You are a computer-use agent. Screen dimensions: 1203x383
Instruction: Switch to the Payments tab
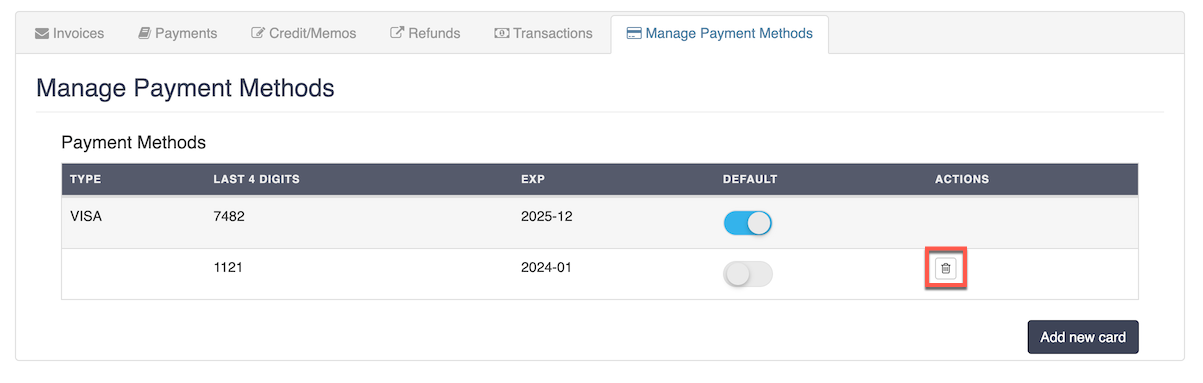(177, 33)
